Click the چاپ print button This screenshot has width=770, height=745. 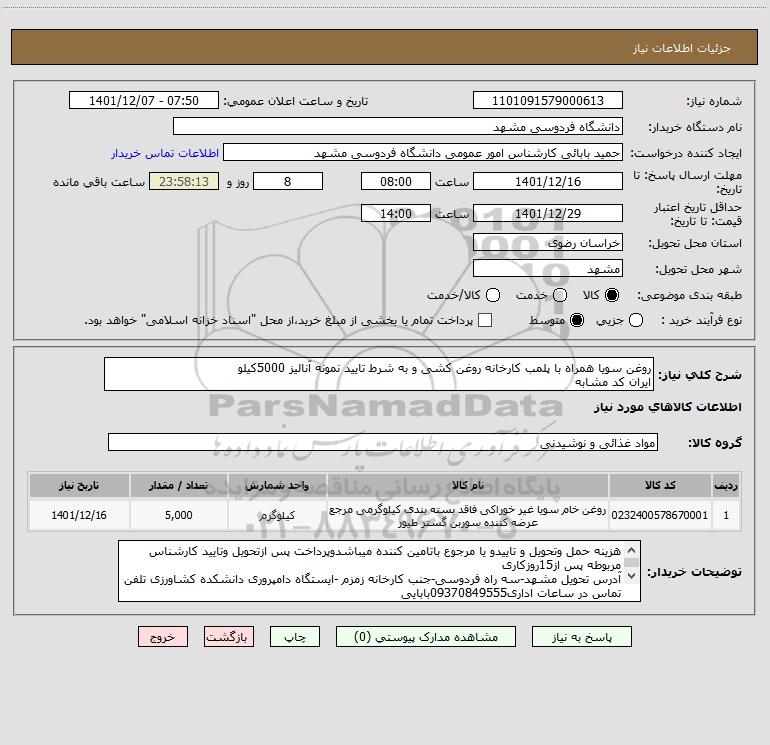click(295, 637)
